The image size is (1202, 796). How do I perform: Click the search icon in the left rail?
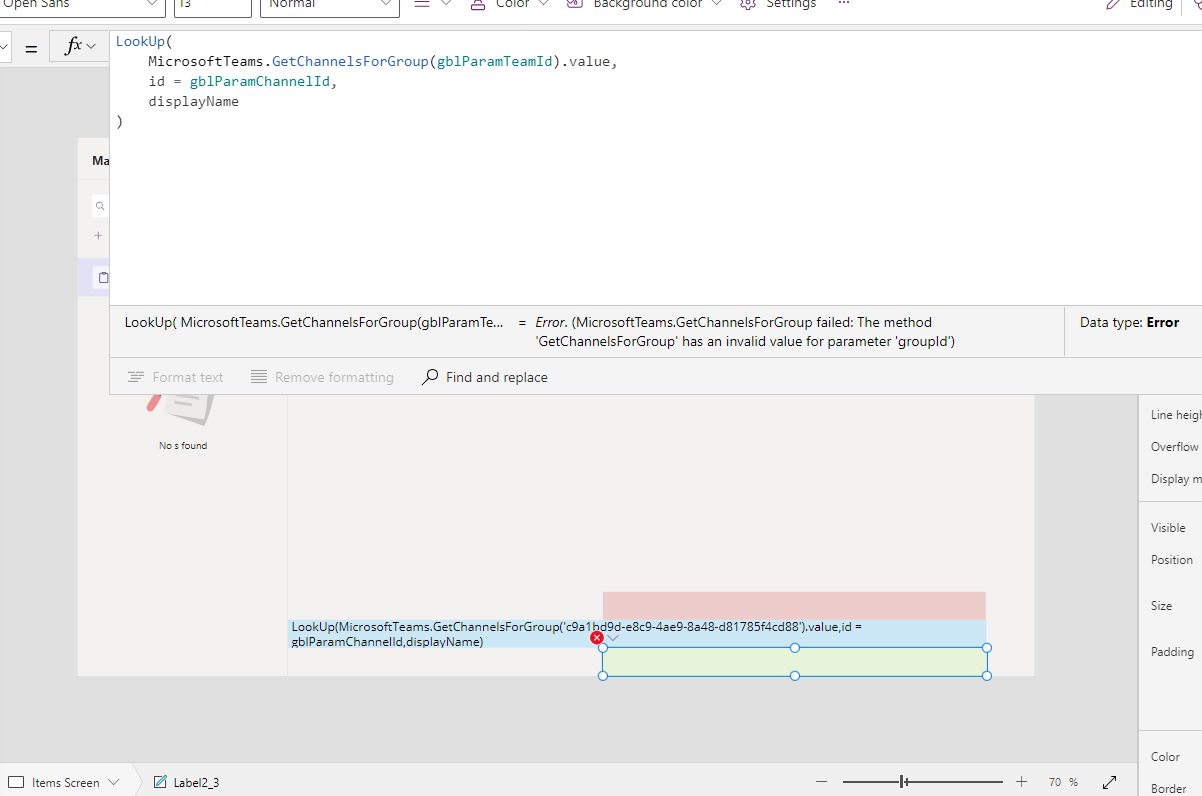click(99, 205)
